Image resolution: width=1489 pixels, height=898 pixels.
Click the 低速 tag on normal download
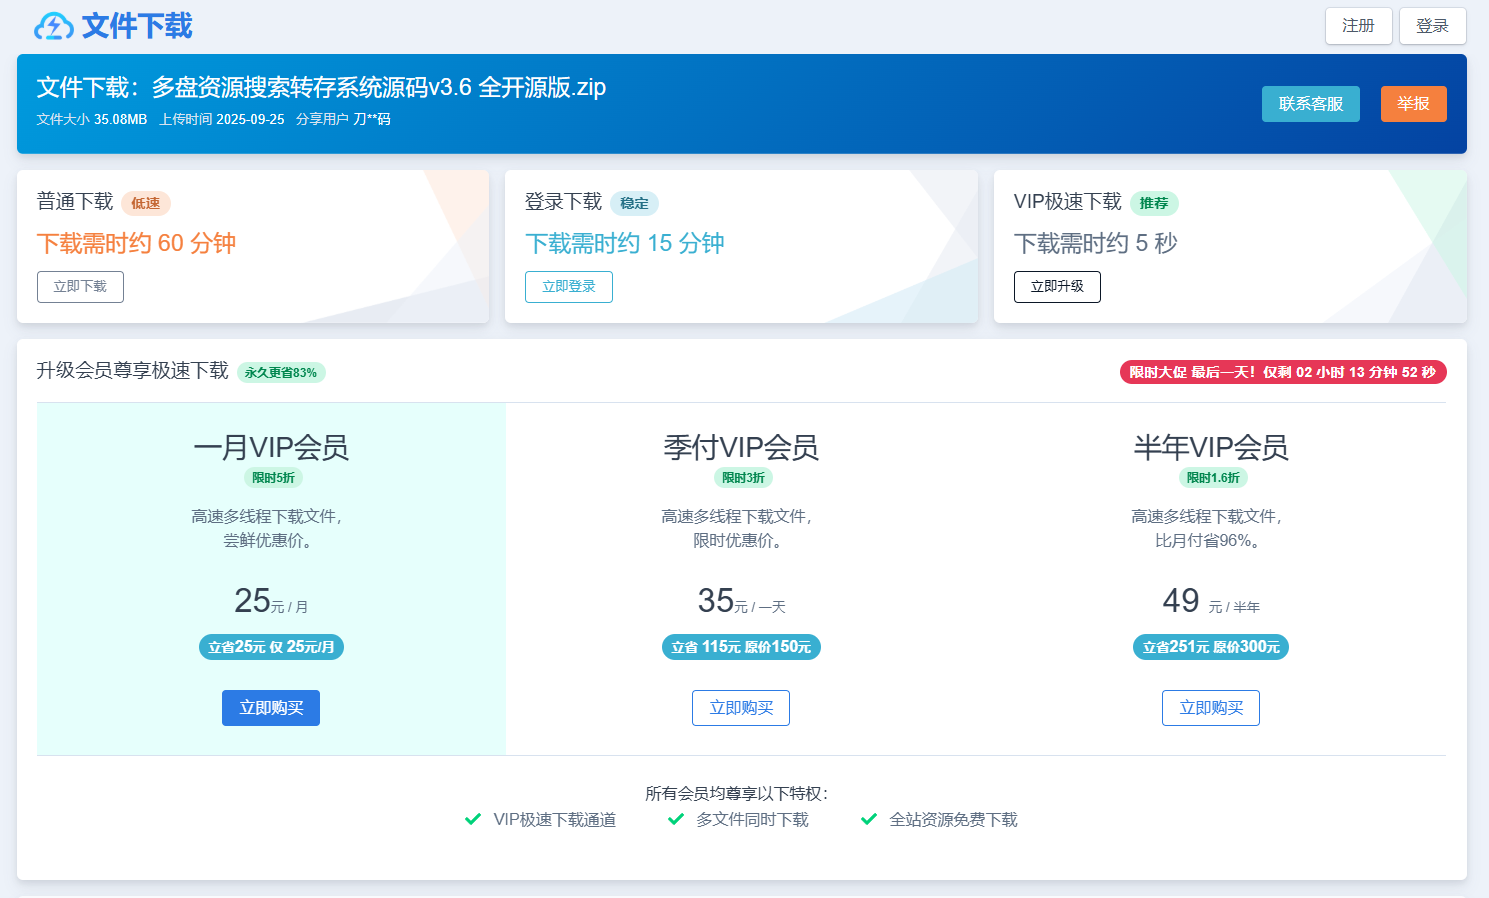click(x=146, y=203)
